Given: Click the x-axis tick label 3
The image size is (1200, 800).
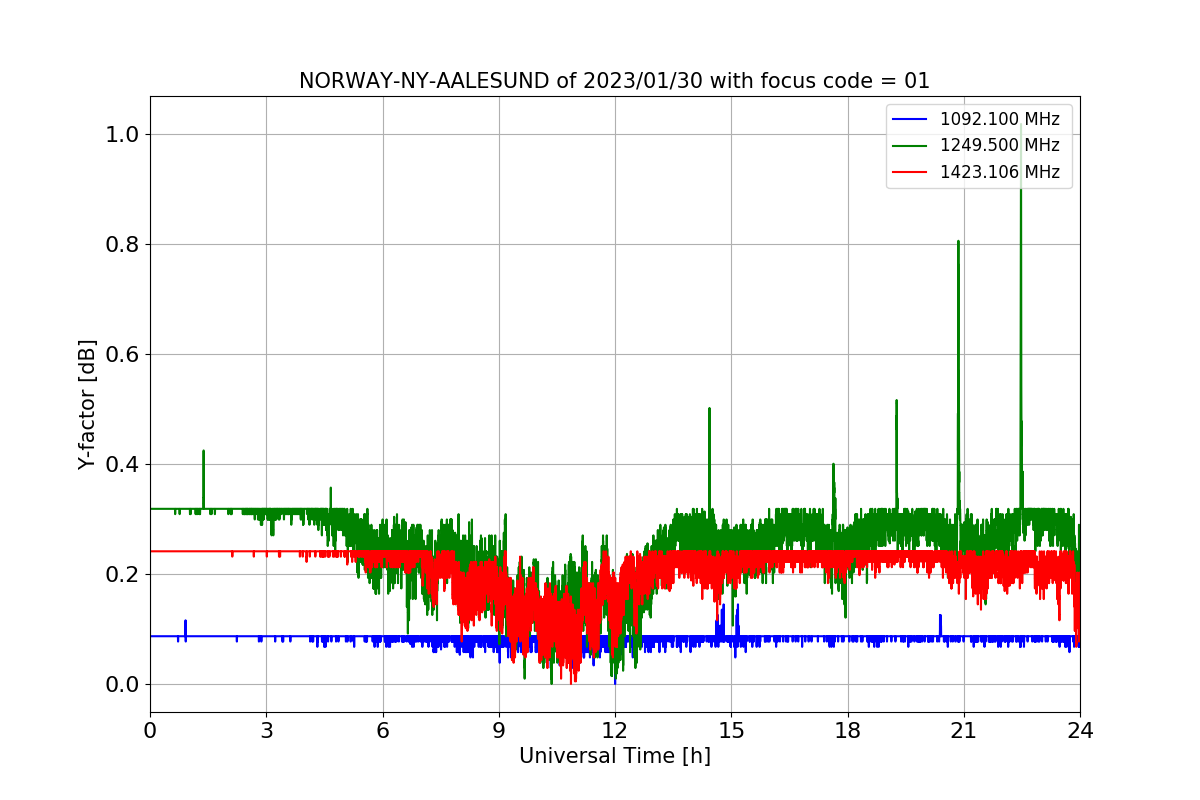Looking at the screenshot, I should [x=266, y=730].
